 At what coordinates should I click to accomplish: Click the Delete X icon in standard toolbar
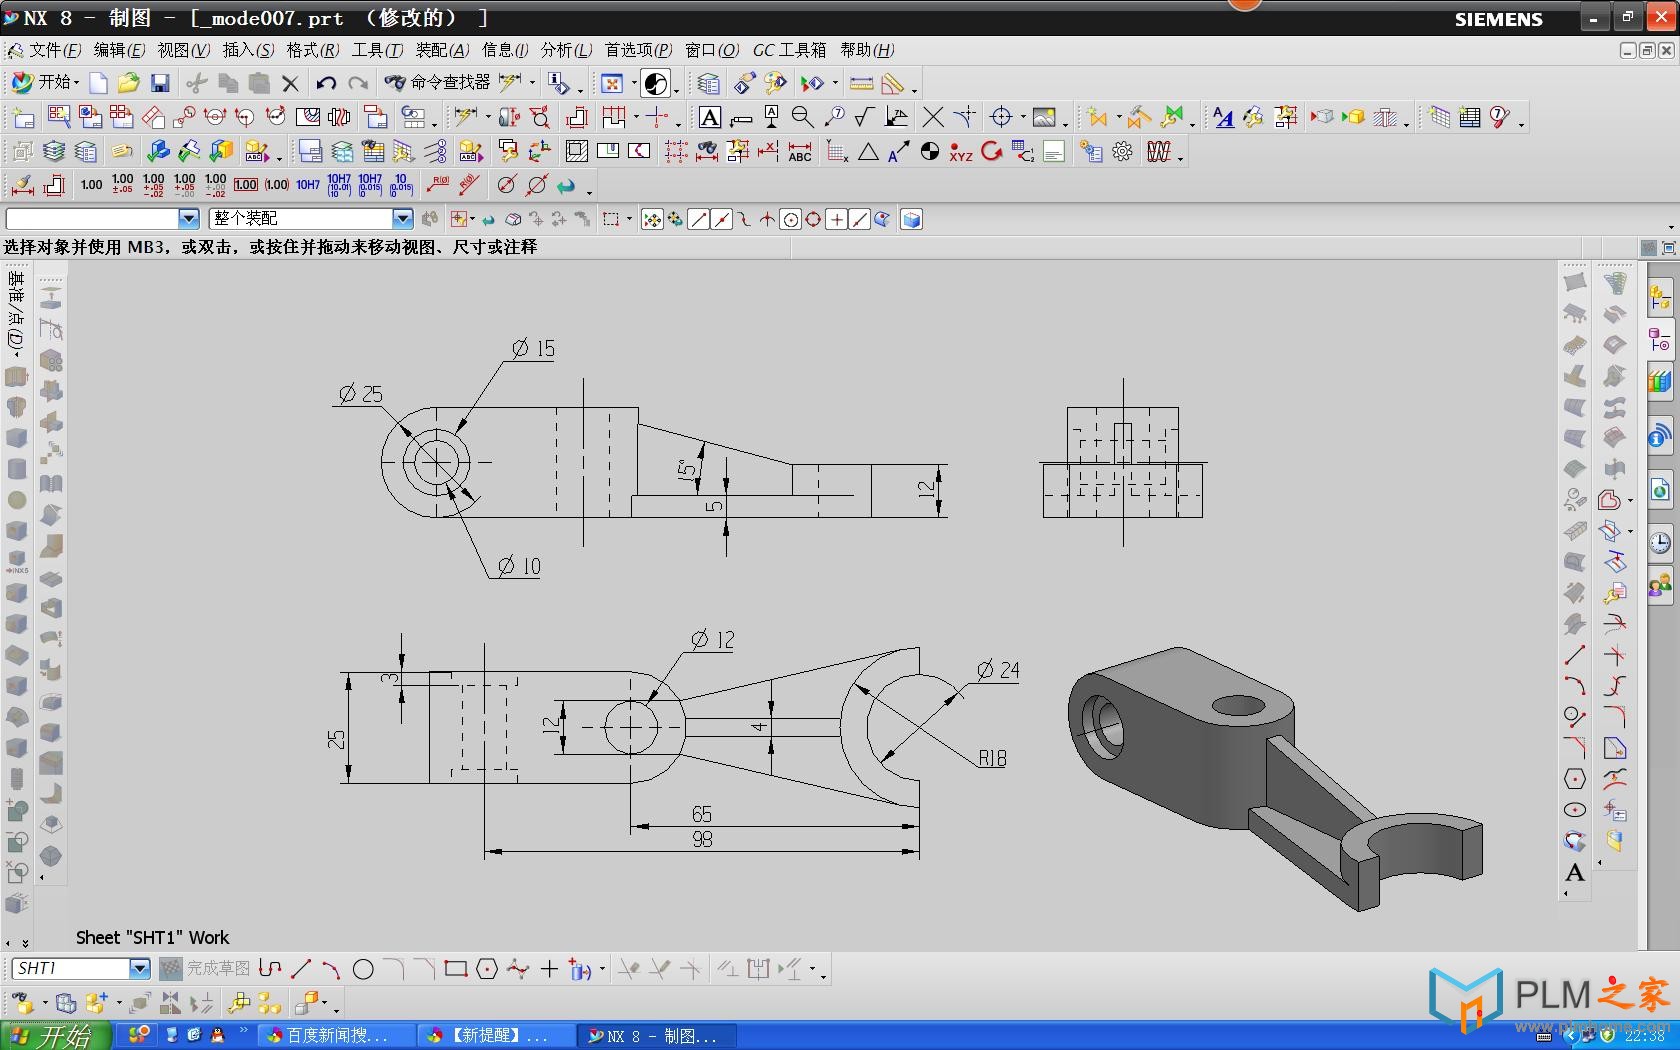290,83
